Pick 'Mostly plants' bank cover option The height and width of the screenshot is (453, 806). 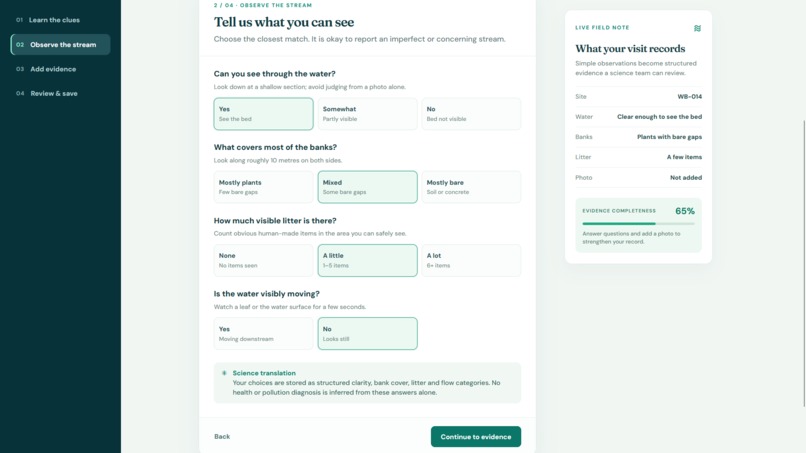pos(263,187)
